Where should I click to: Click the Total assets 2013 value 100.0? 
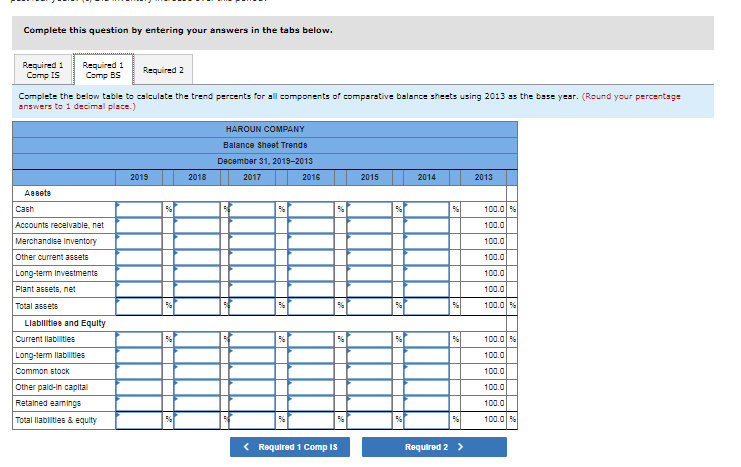[494, 306]
